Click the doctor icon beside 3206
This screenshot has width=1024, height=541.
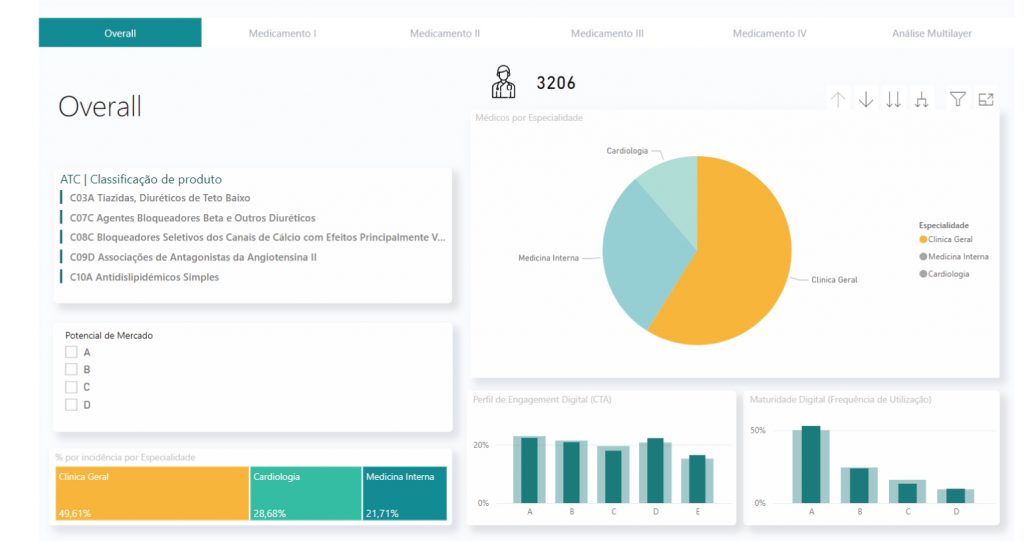[x=504, y=82]
